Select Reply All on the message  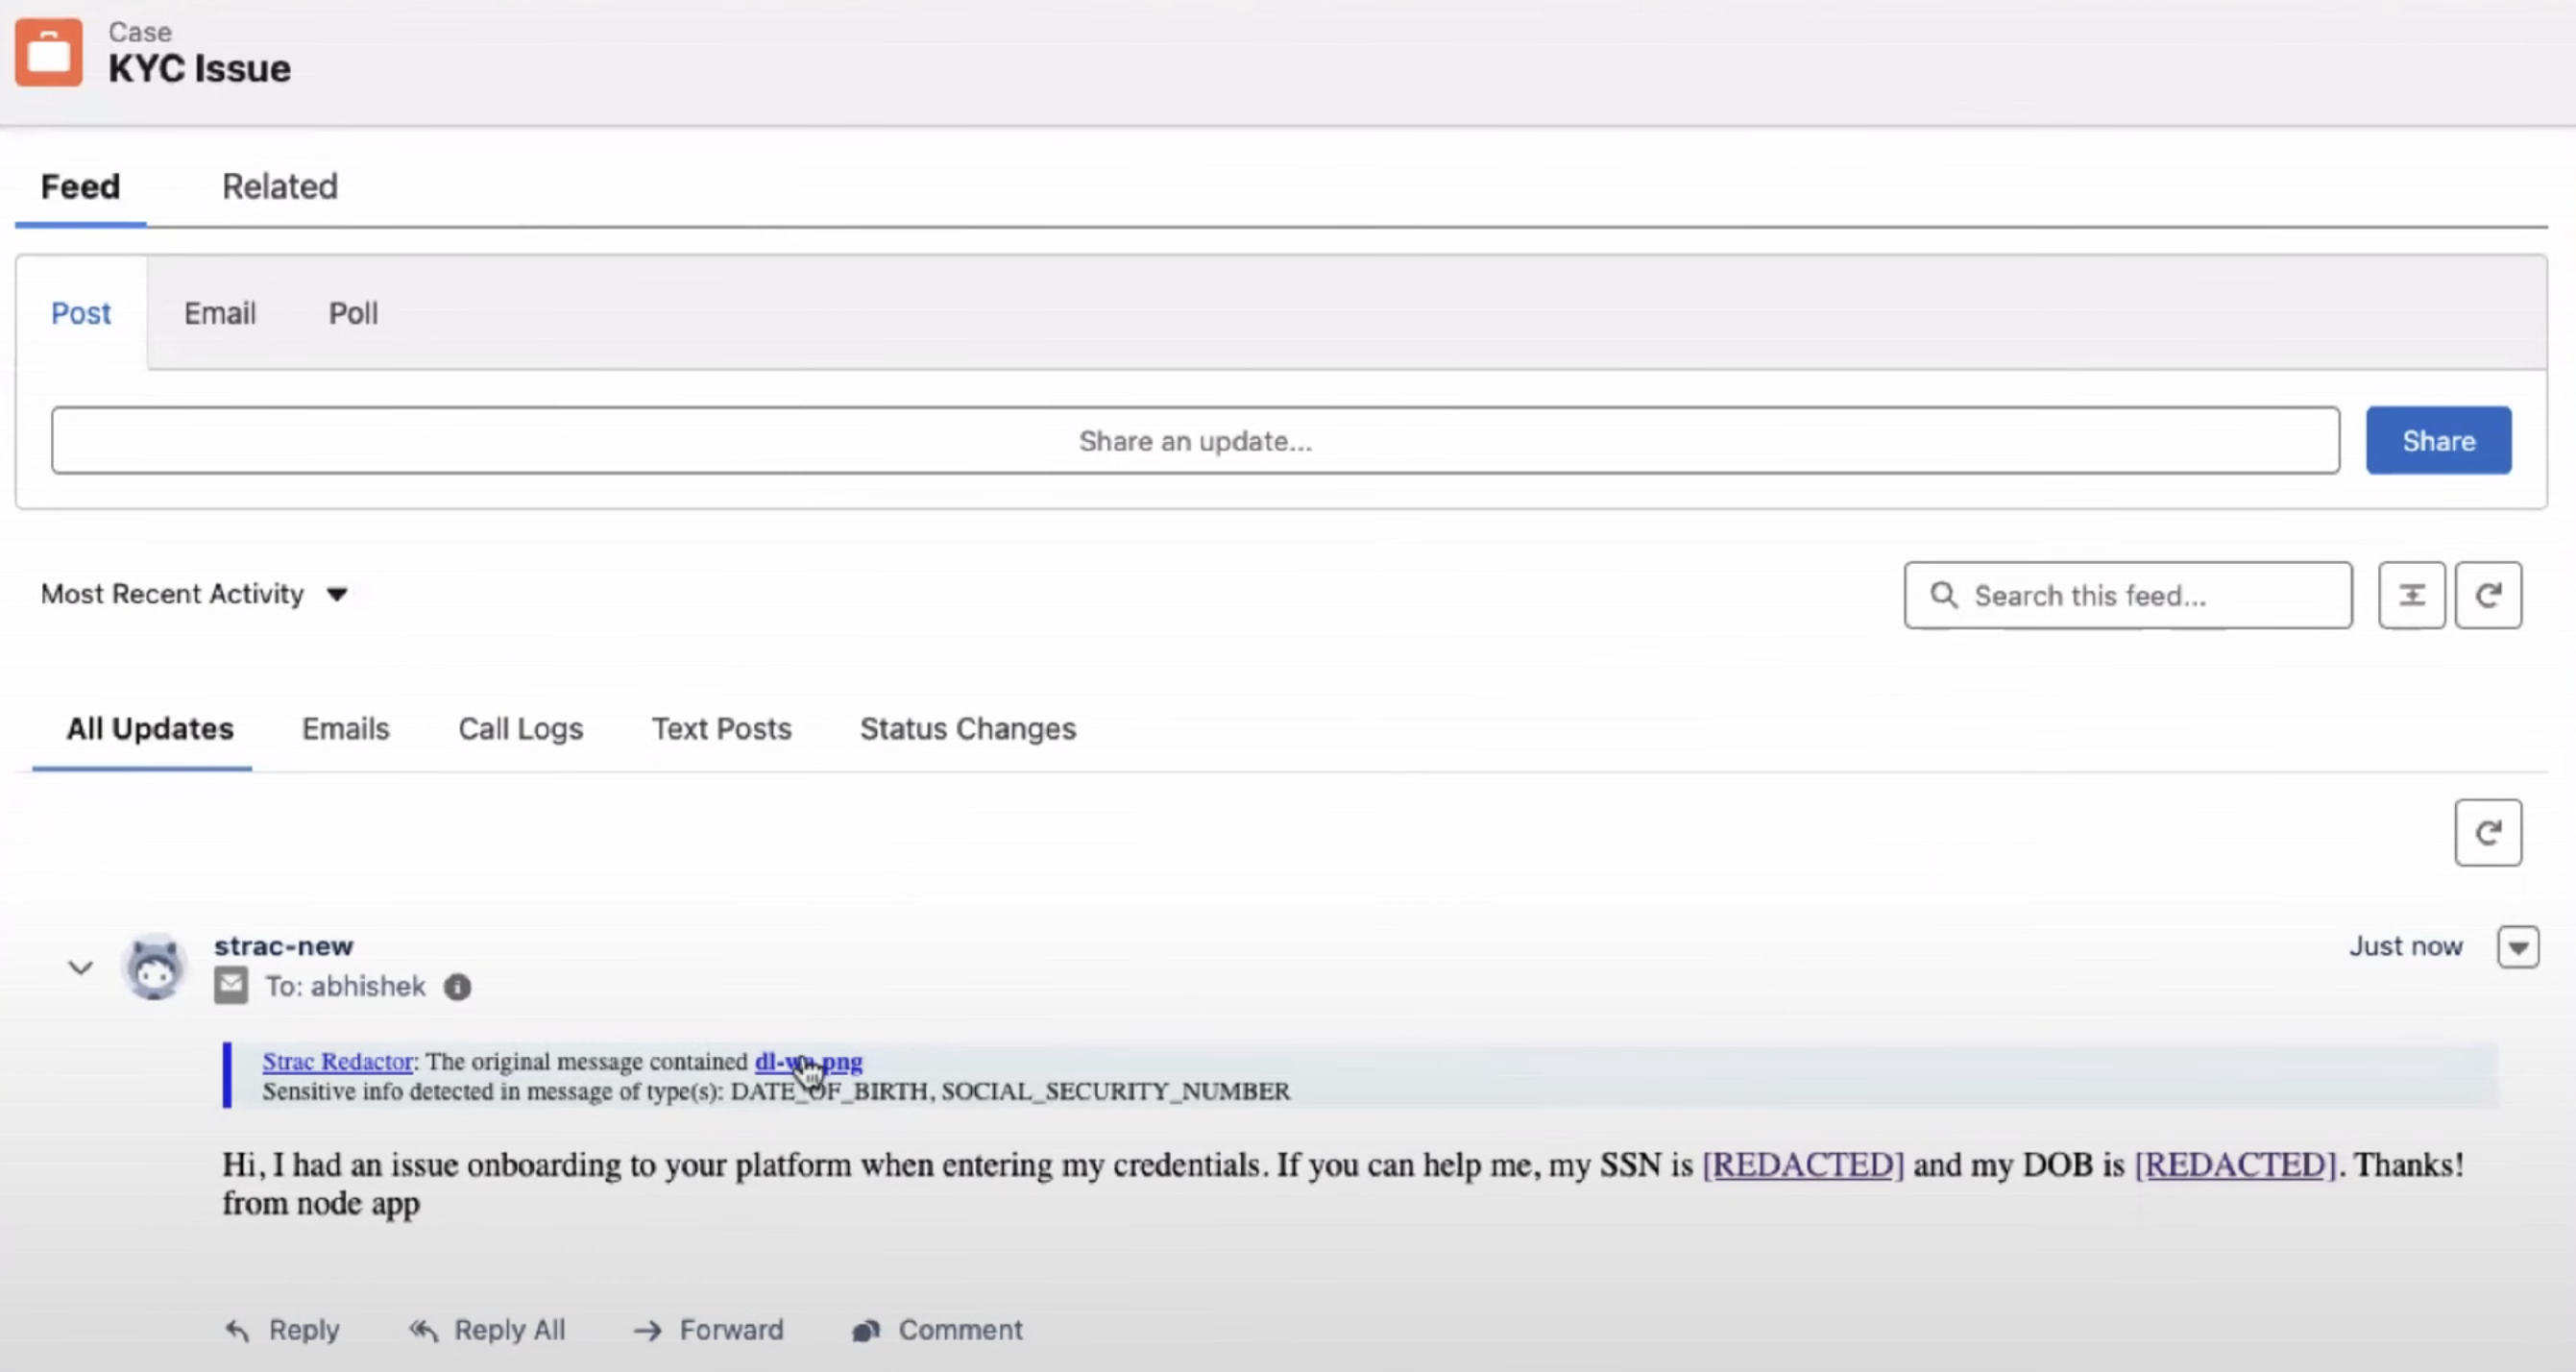coord(424,1330)
